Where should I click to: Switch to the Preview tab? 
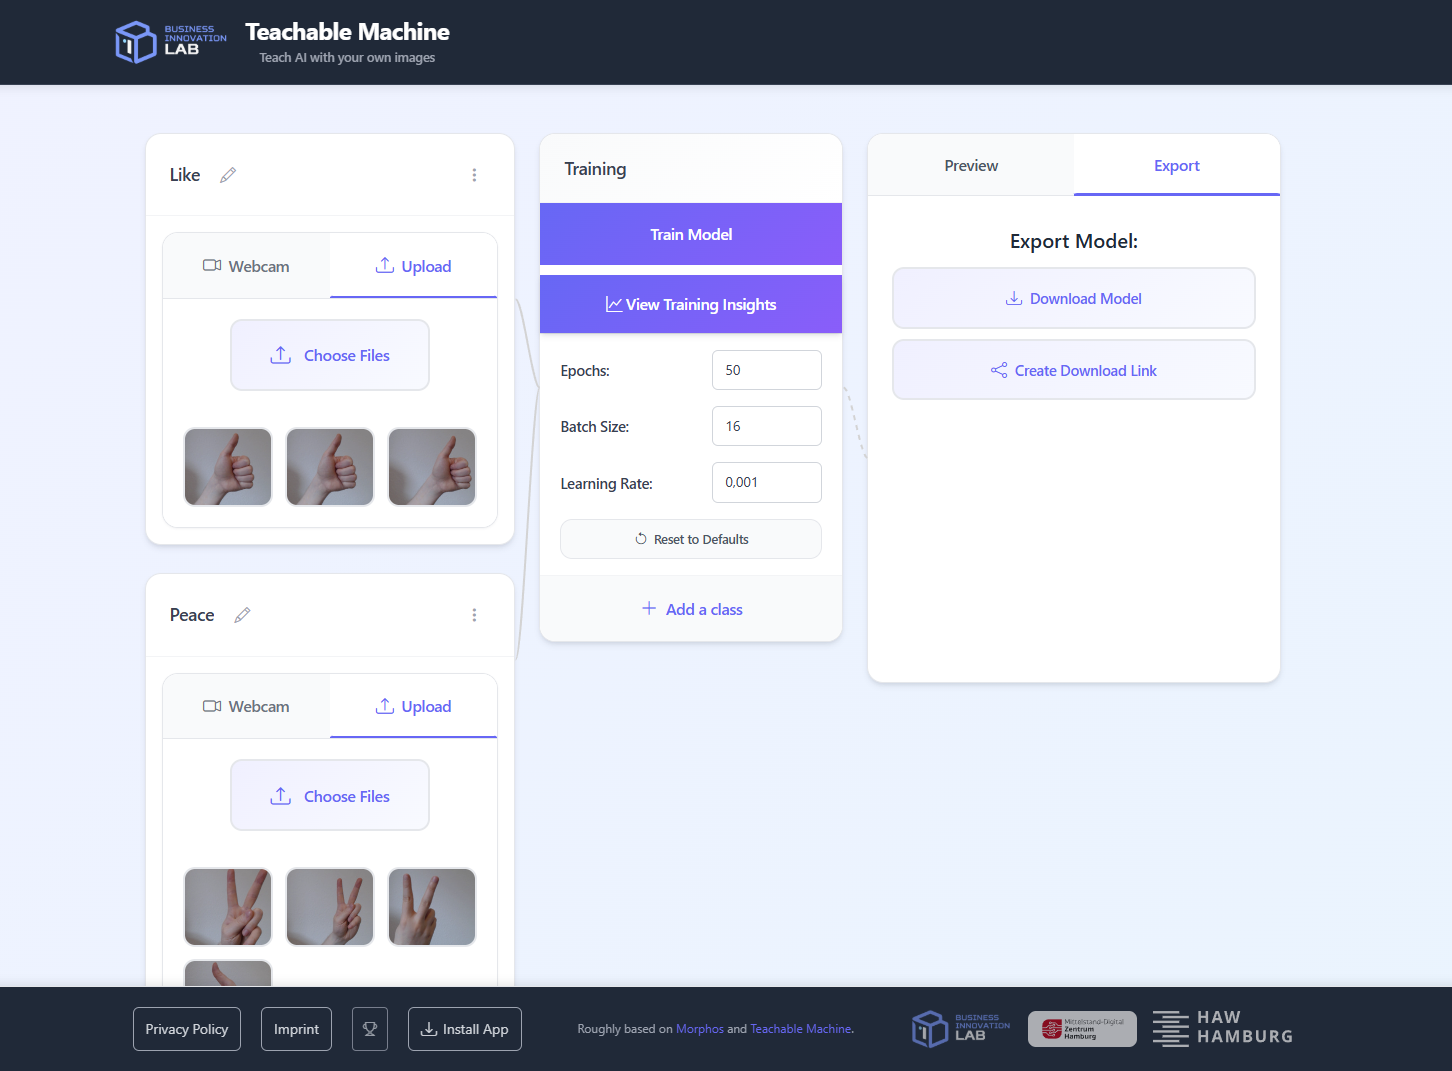(x=971, y=166)
